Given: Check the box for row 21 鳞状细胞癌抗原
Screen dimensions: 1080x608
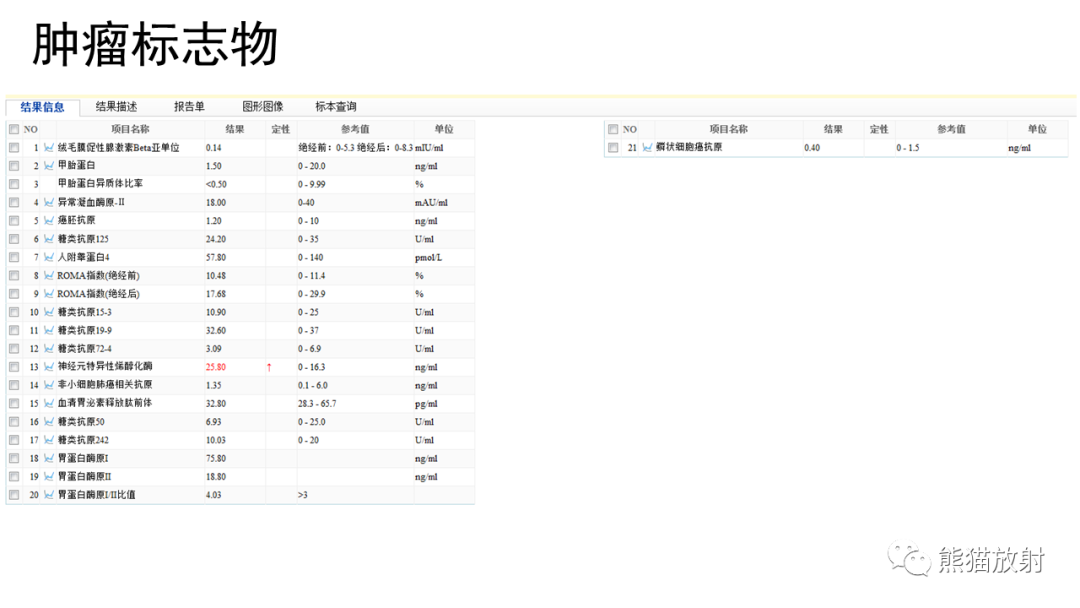Looking at the screenshot, I should coord(613,147).
